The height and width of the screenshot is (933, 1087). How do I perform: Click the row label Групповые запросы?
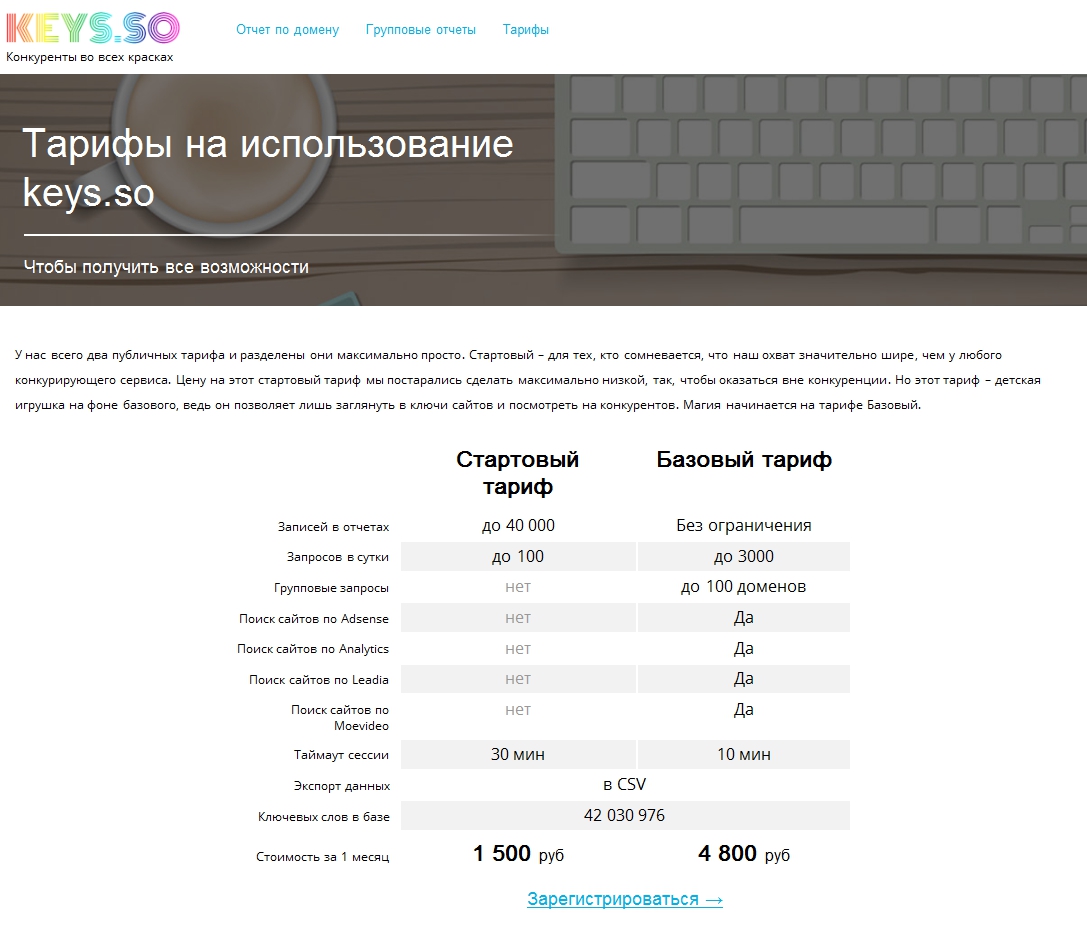point(331,588)
